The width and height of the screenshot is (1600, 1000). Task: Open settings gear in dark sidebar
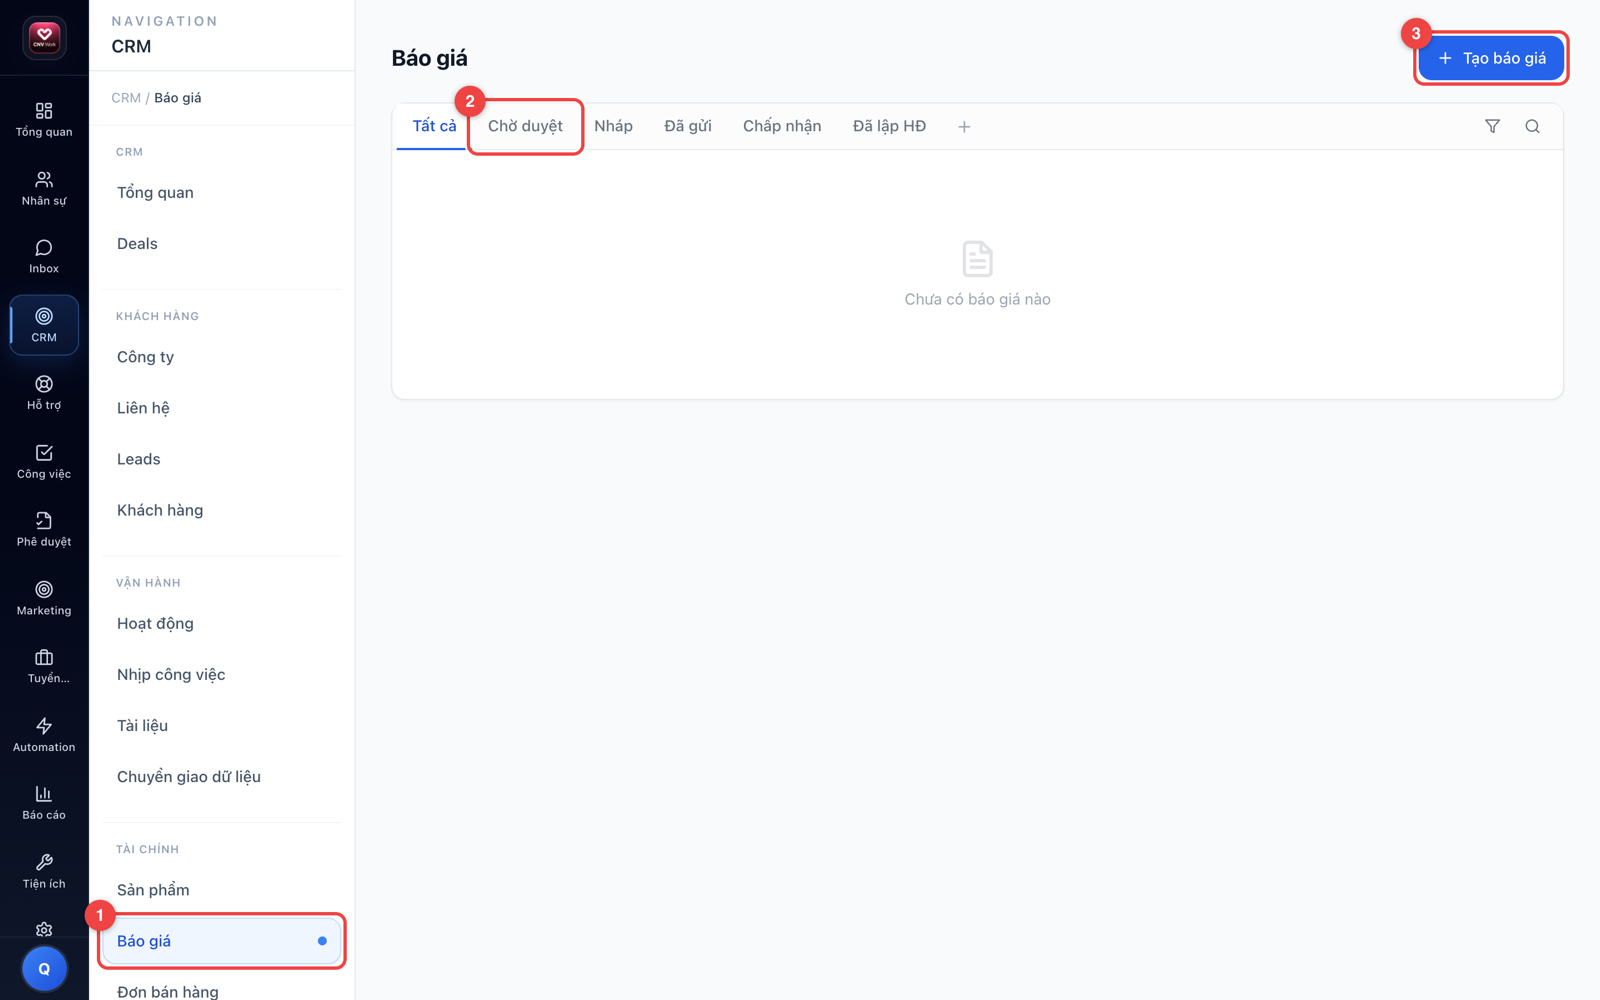pos(44,929)
